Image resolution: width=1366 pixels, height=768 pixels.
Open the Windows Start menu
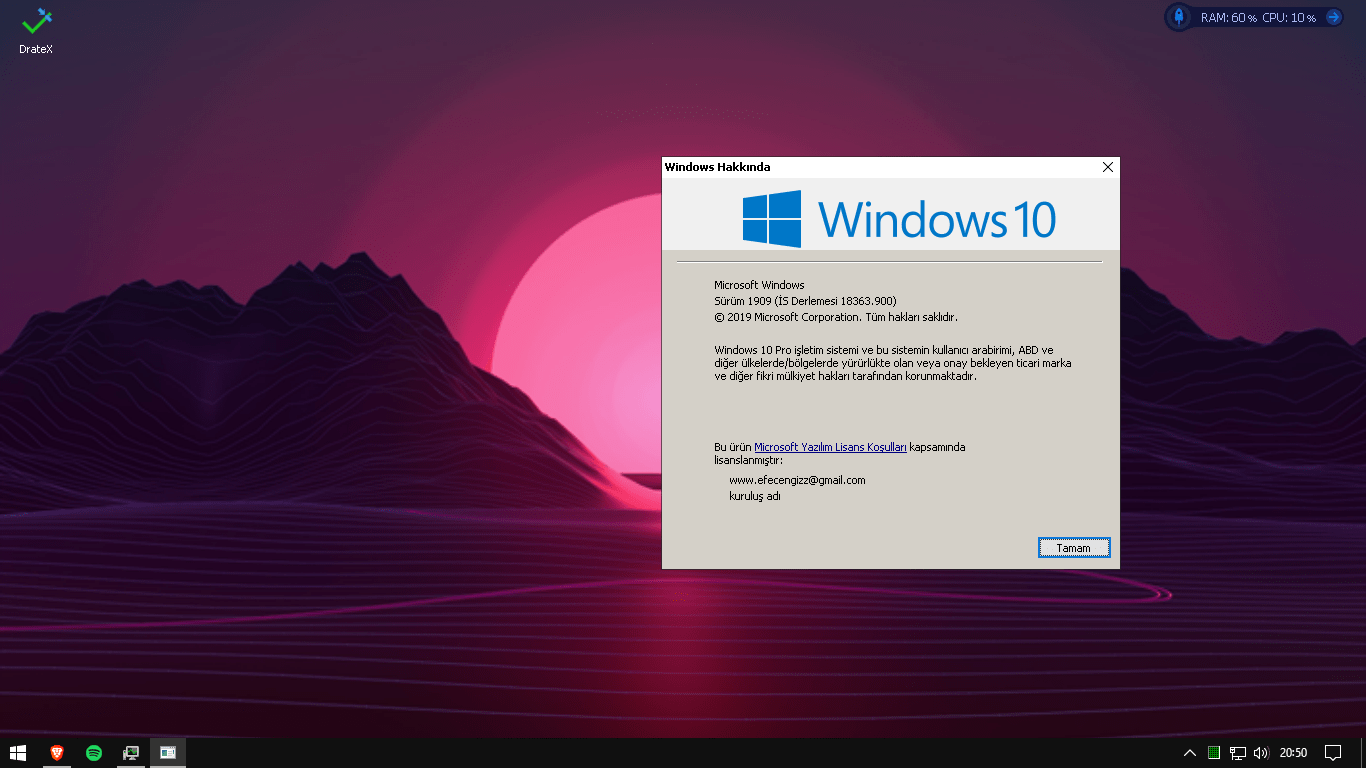pyautogui.click(x=18, y=753)
